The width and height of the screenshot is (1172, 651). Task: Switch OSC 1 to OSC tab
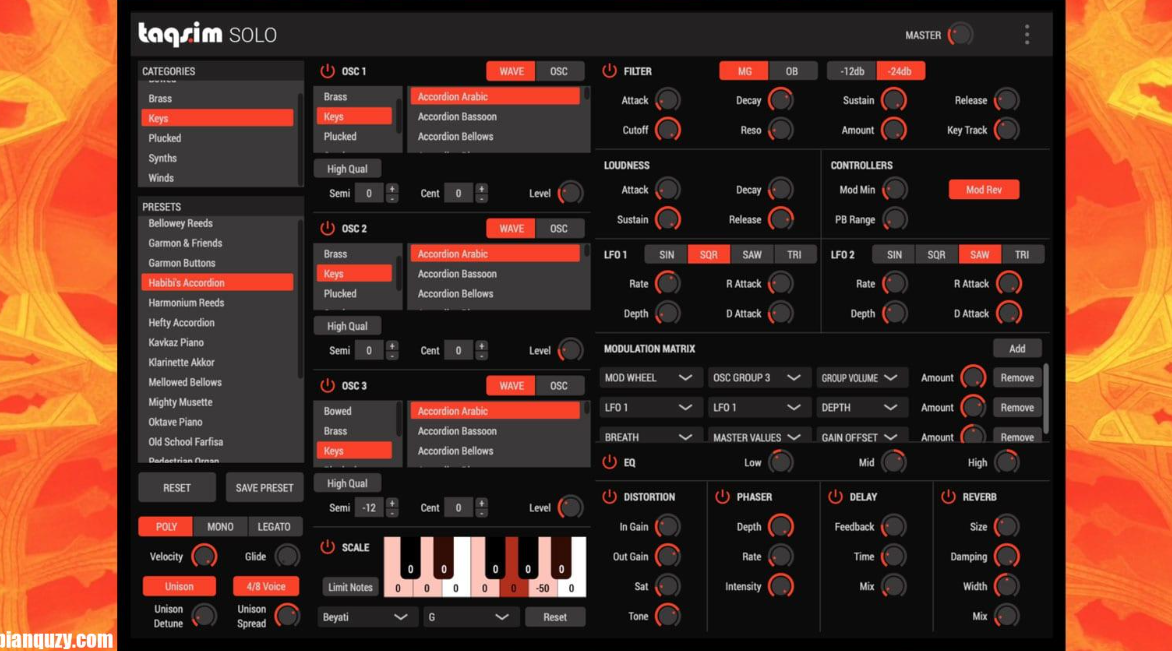pyautogui.click(x=559, y=71)
